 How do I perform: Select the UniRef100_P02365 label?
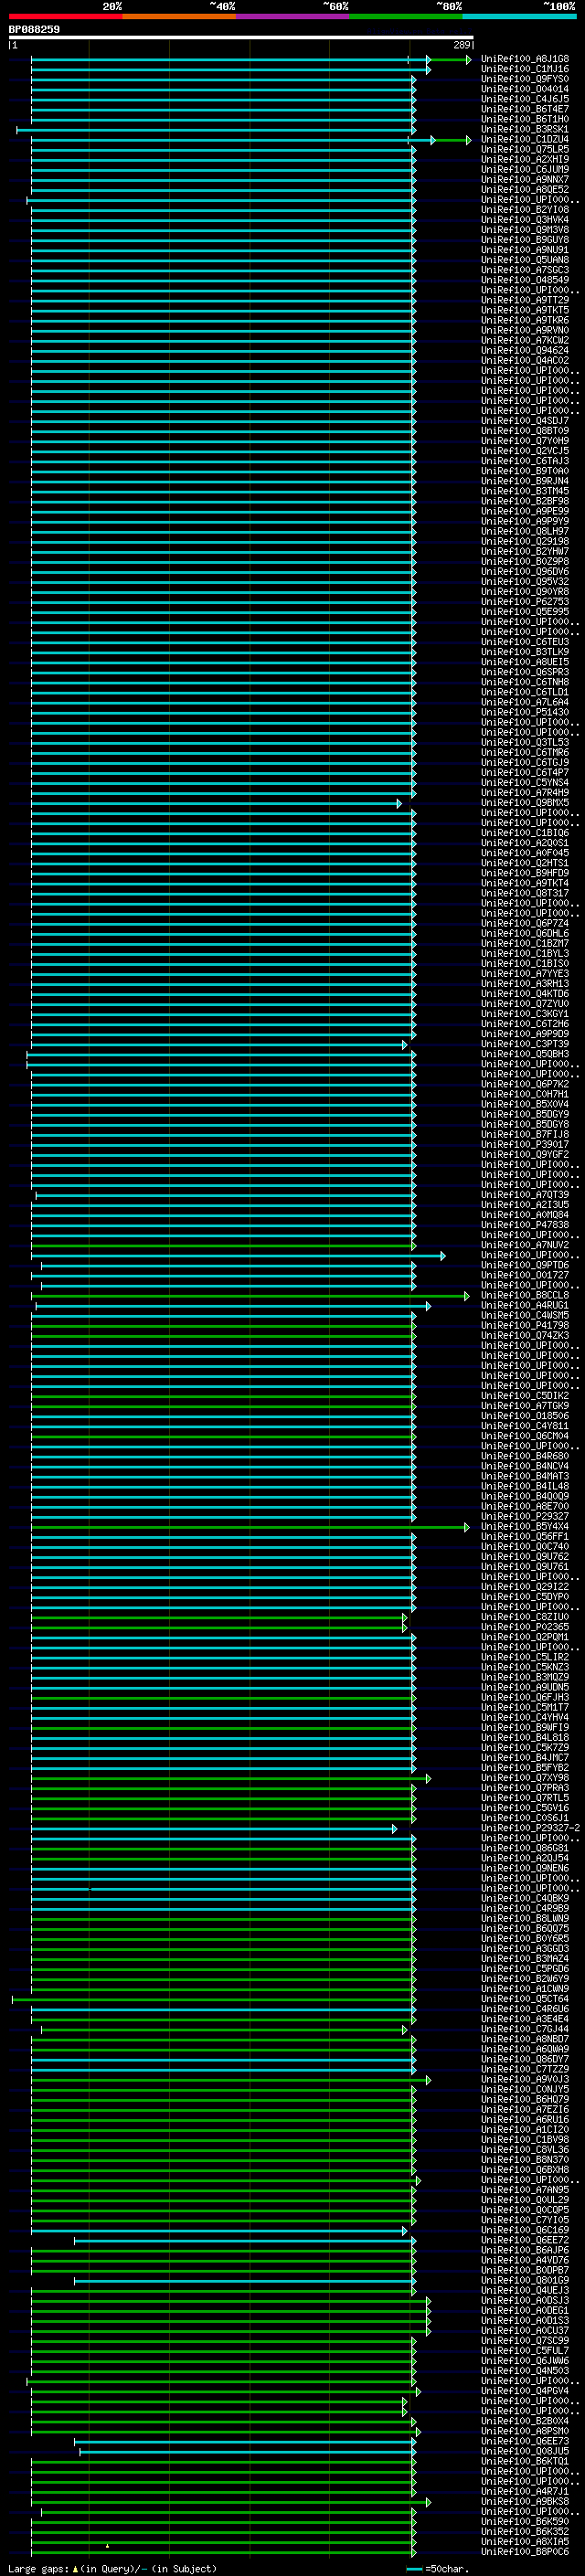[x=525, y=1627]
